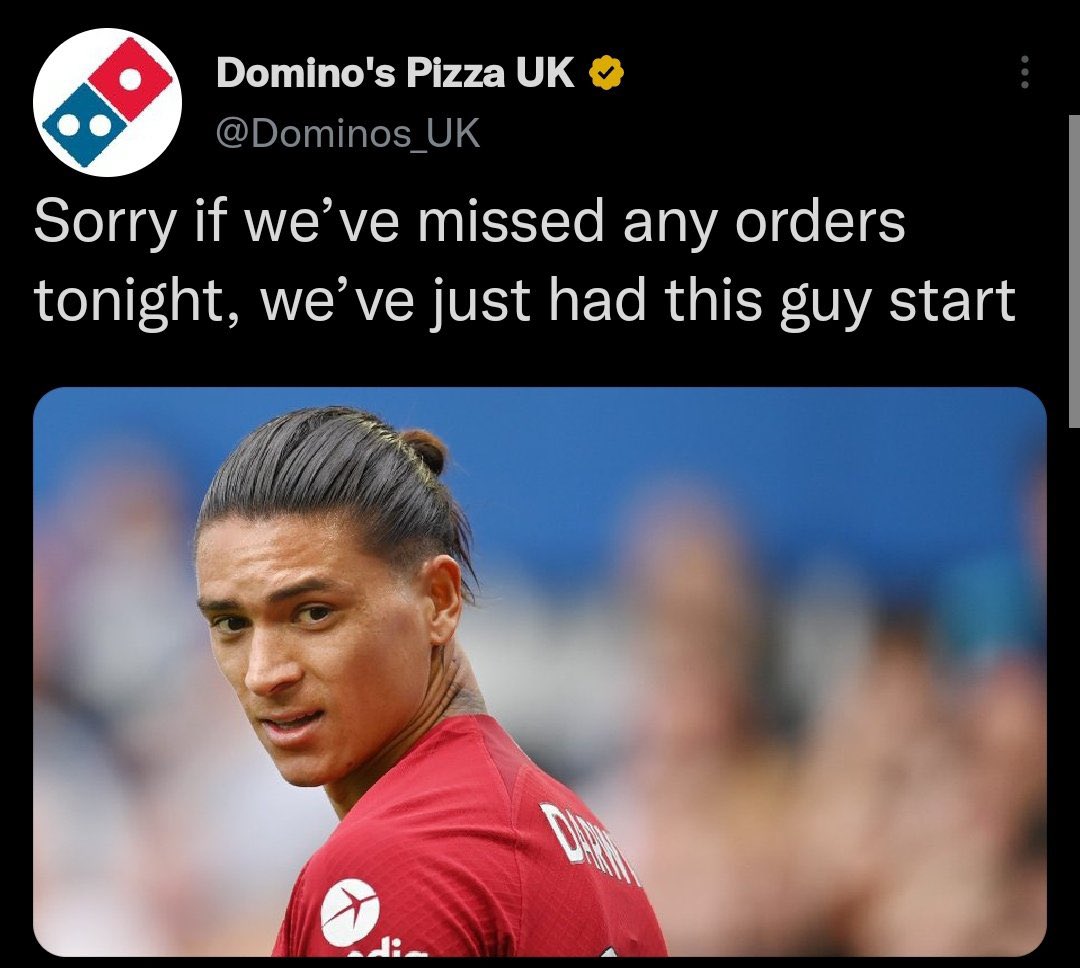Click the gold verified badge
This screenshot has height=968, width=1080.
coord(606,72)
